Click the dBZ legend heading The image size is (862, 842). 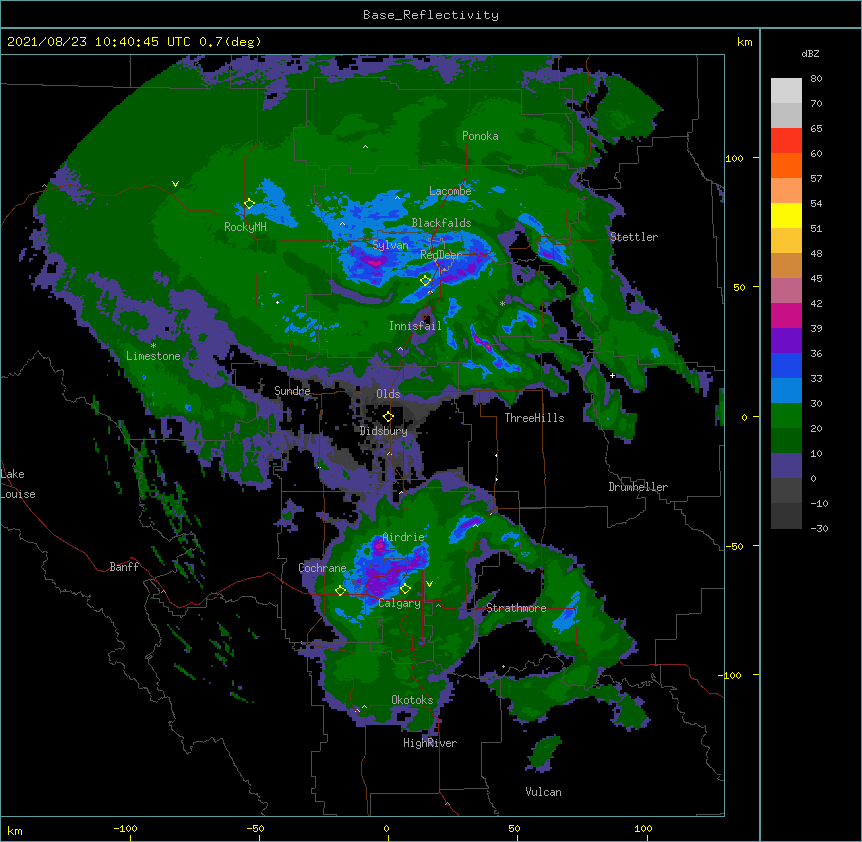[x=810, y=53]
